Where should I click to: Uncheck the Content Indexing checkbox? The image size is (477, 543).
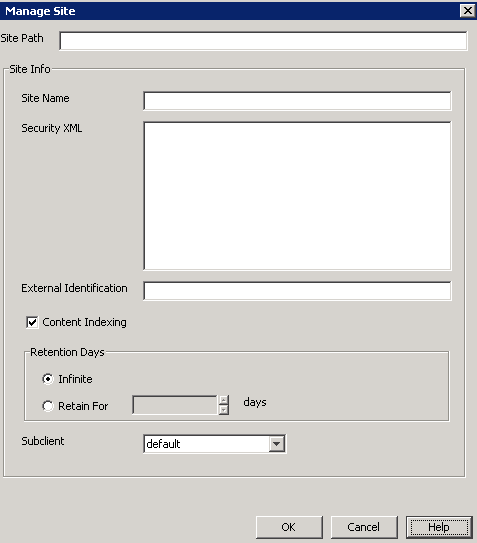coord(32,322)
